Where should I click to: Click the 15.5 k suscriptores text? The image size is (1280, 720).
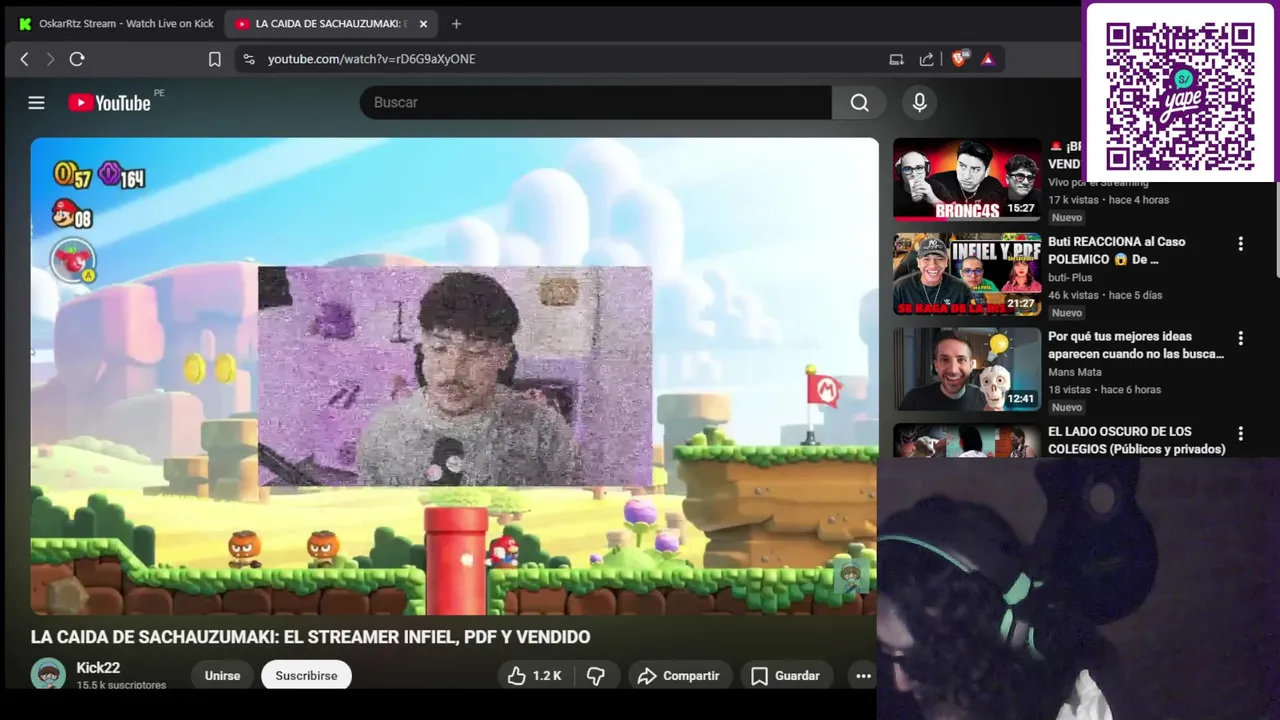coord(121,685)
